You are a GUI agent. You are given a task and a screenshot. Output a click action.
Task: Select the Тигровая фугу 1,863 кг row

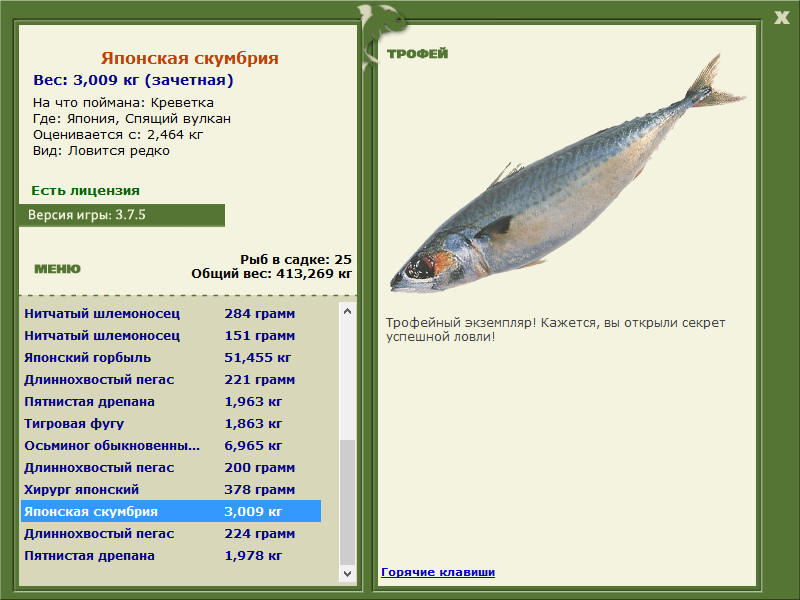pos(171,423)
